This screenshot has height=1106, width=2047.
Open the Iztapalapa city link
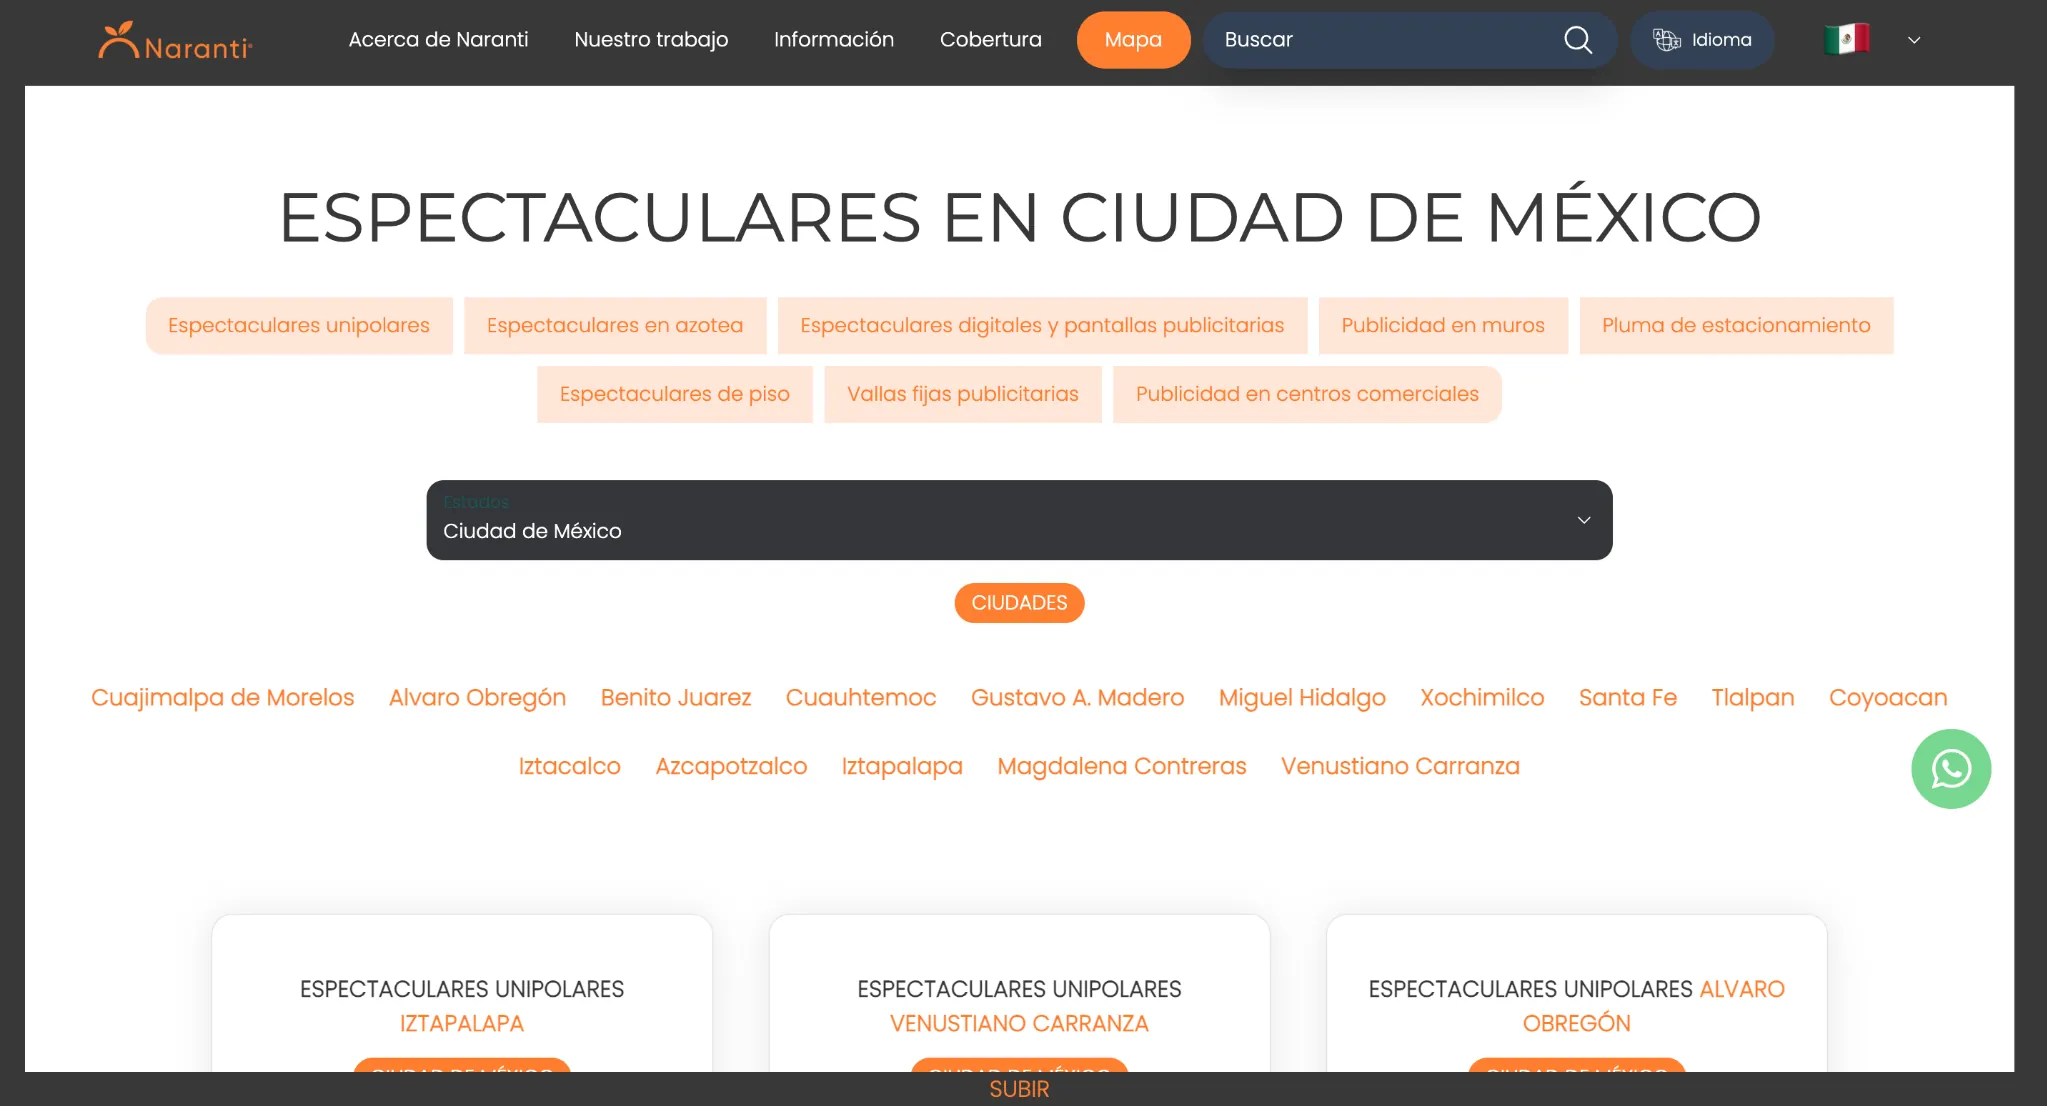click(901, 765)
